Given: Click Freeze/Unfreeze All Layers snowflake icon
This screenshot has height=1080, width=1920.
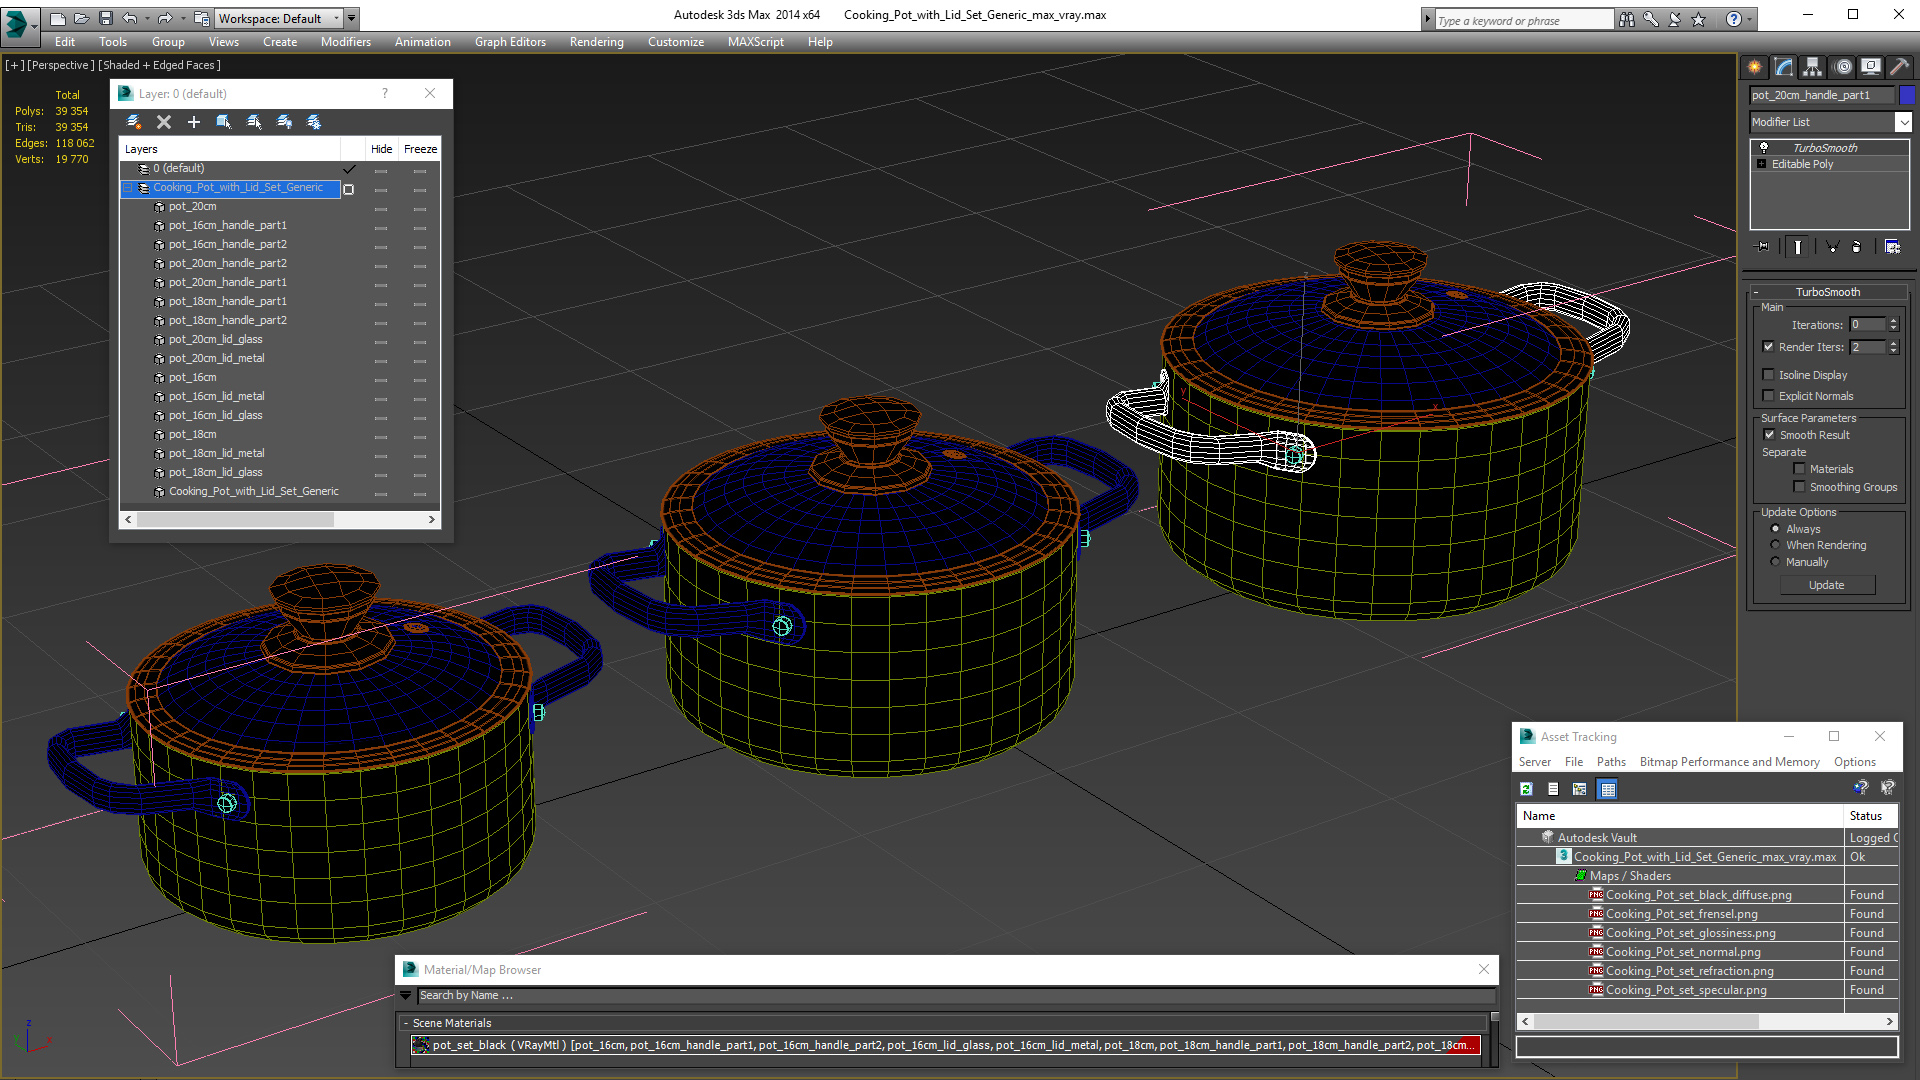Looking at the screenshot, I should pyautogui.click(x=314, y=122).
